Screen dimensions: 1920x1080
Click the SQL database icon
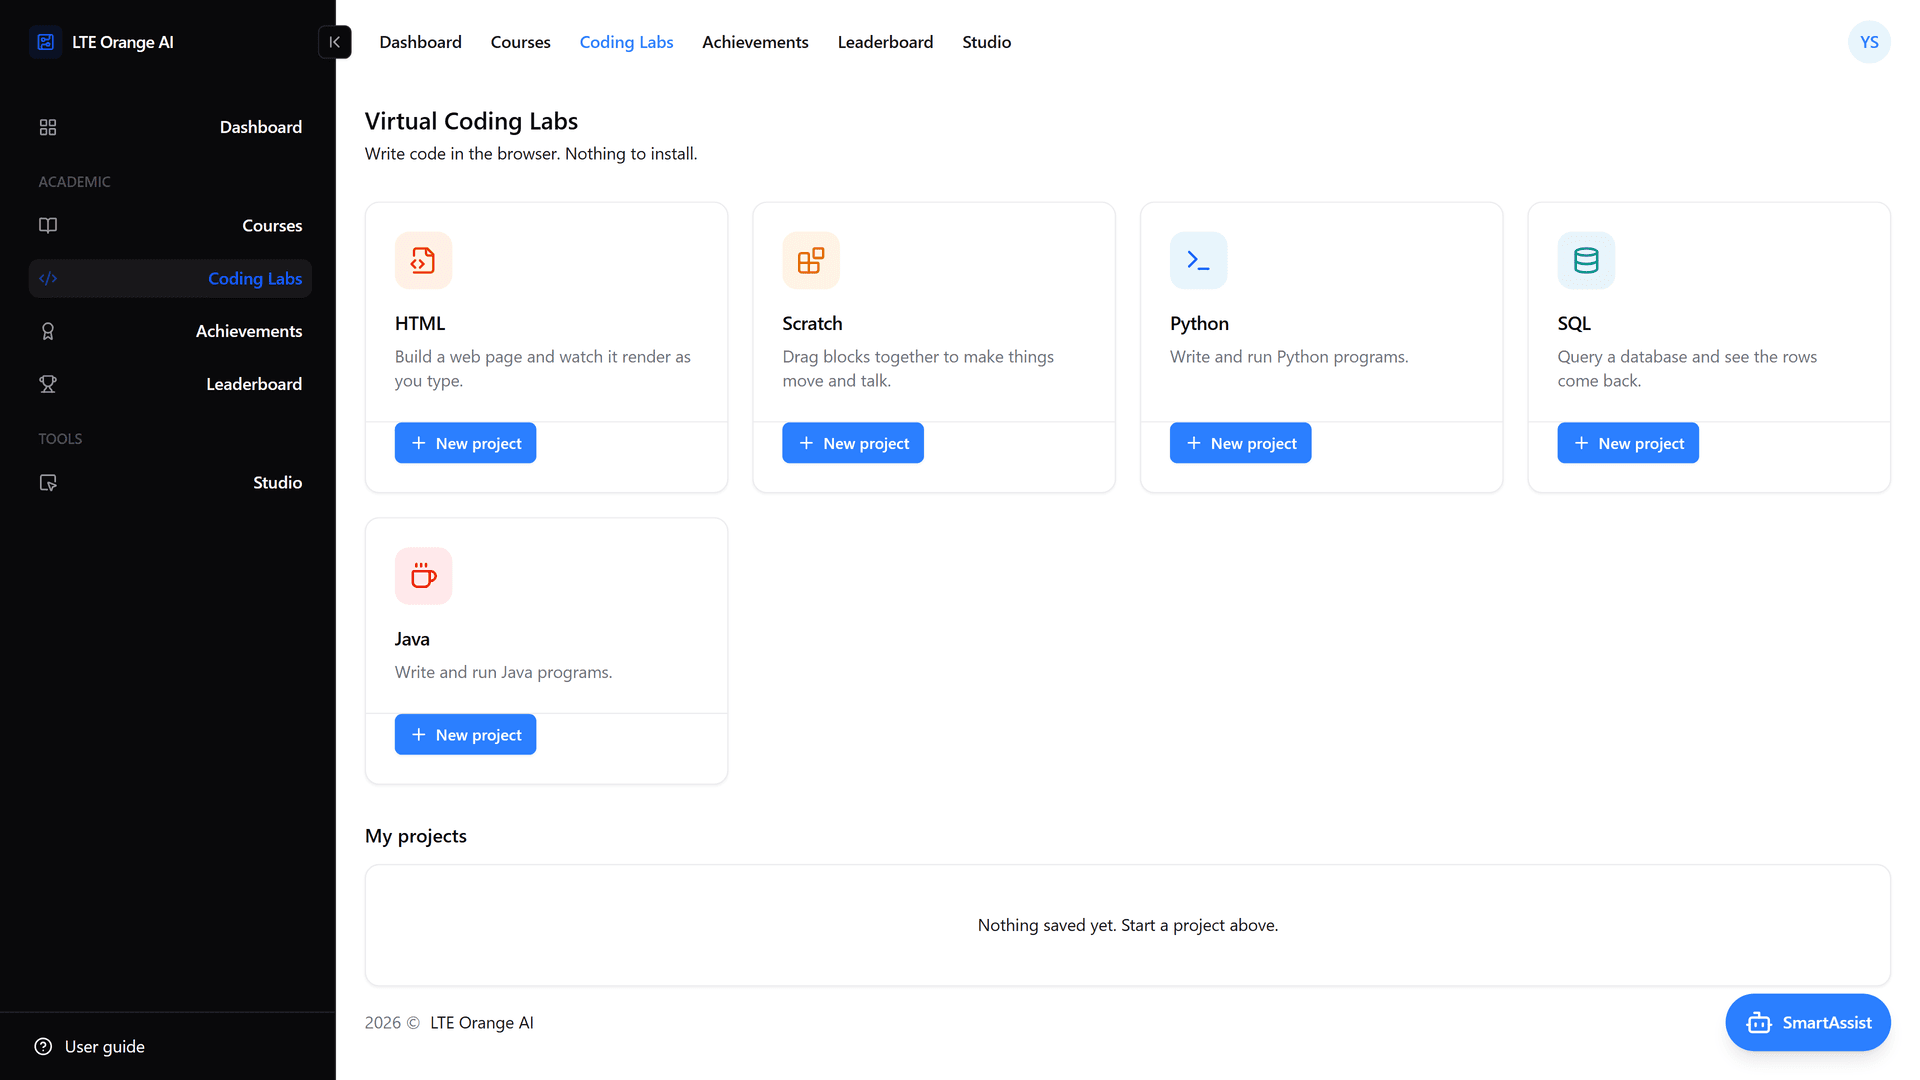pyautogui.click(x=1586, y=260)
